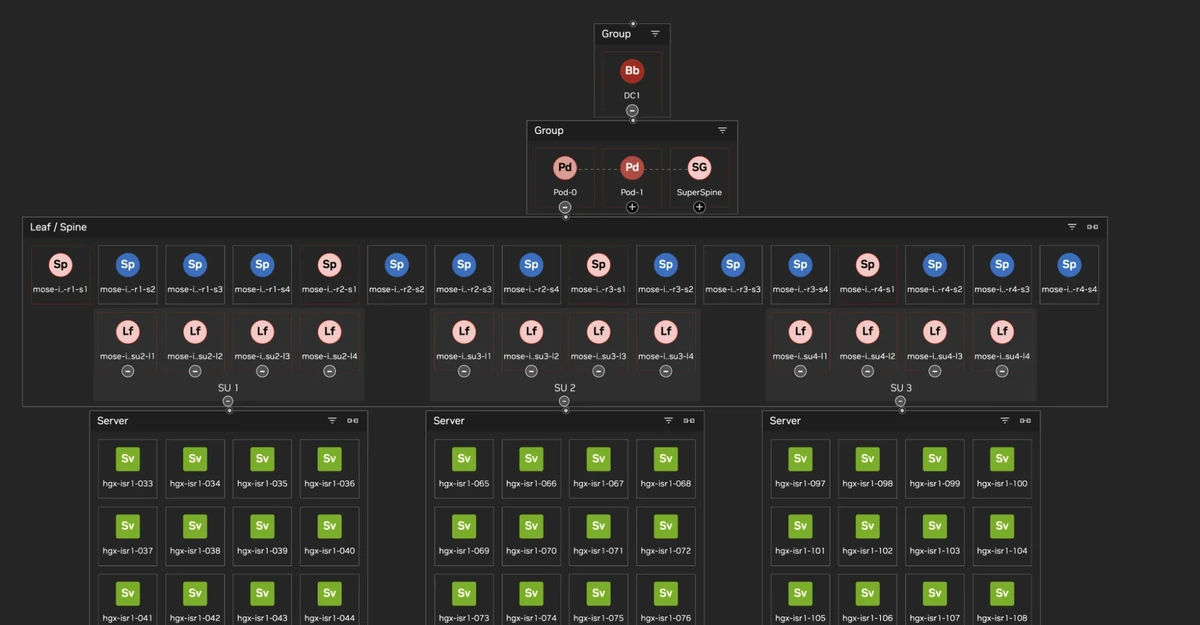Click layout icon in SU 3 Server panel
This screenshot has width=1200, height=625.
[x=1025, y=421]
